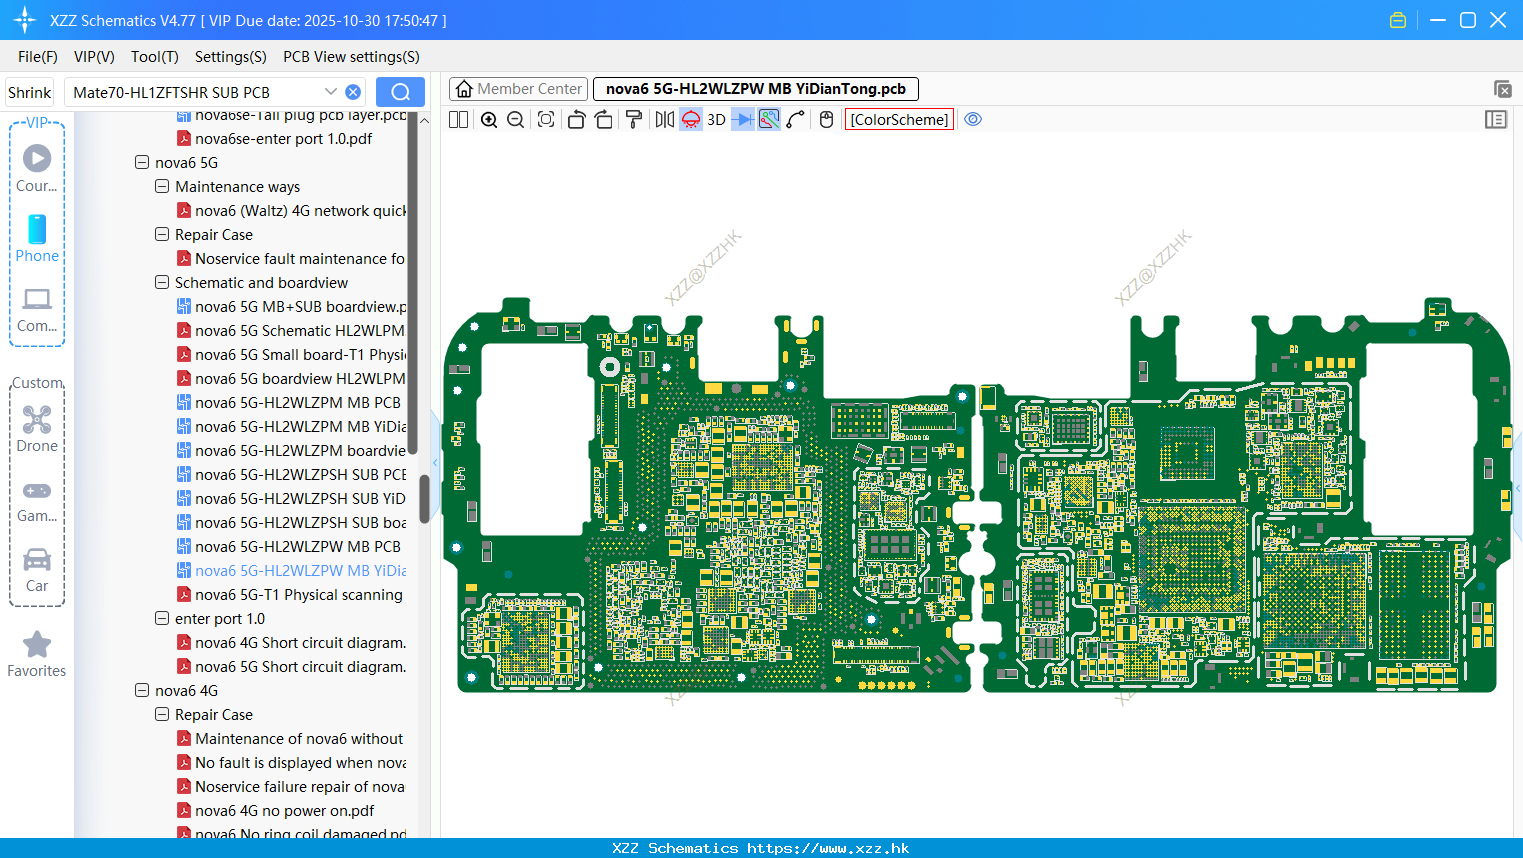Select the curve trace tool

coord(796,119)
